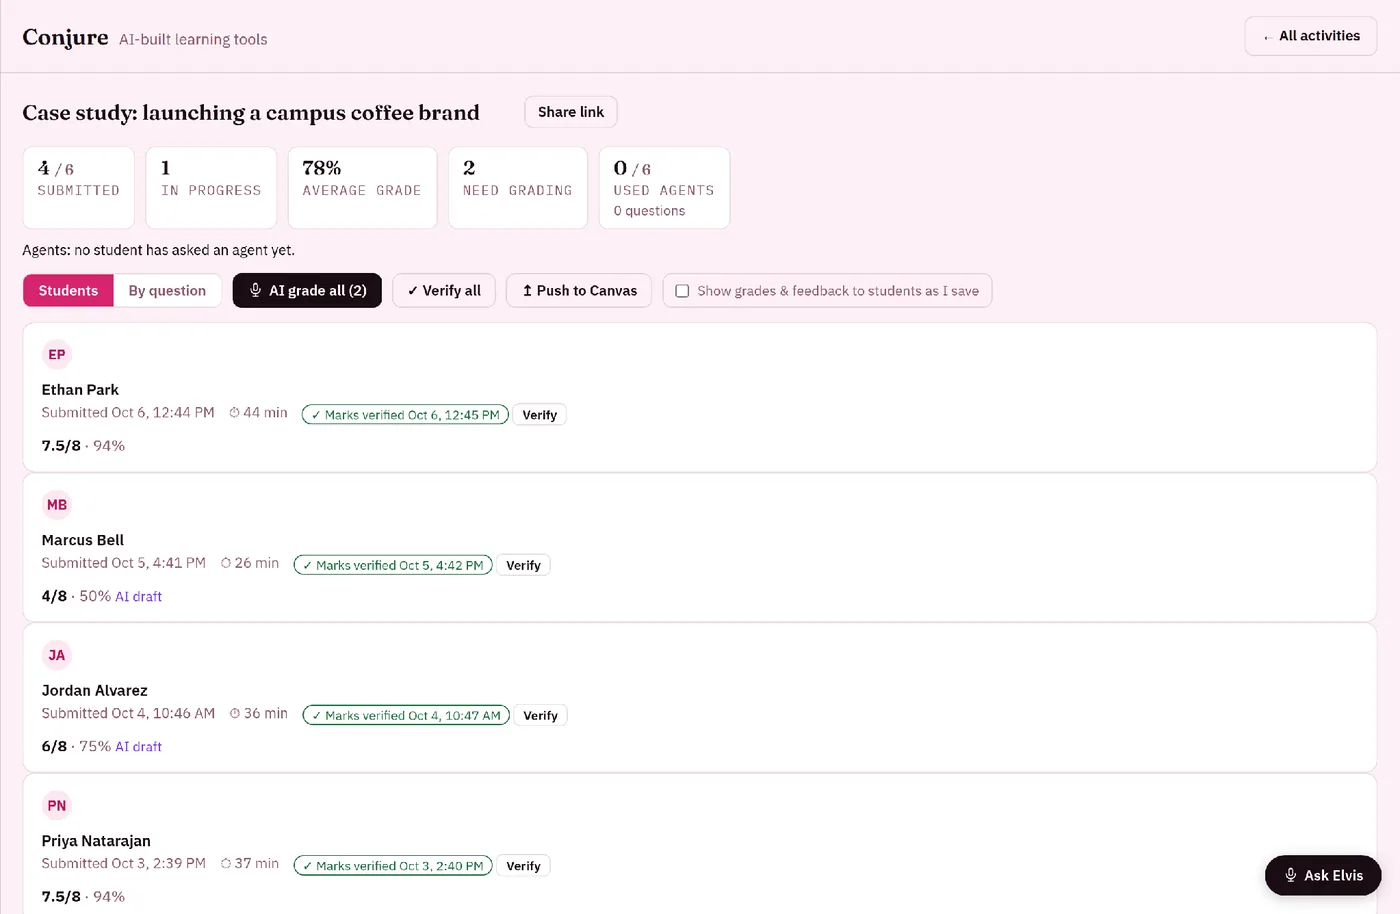Click Jordan Alvarez's 6/8 score
Image resolution: width=1400 pixels, height=914 pixels.
(54, 746)
